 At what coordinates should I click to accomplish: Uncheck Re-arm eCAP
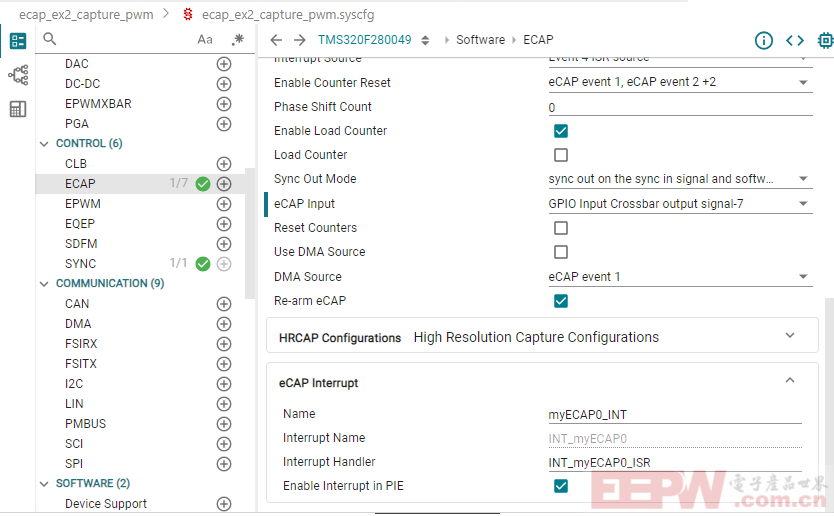click(x=561, y=301)
